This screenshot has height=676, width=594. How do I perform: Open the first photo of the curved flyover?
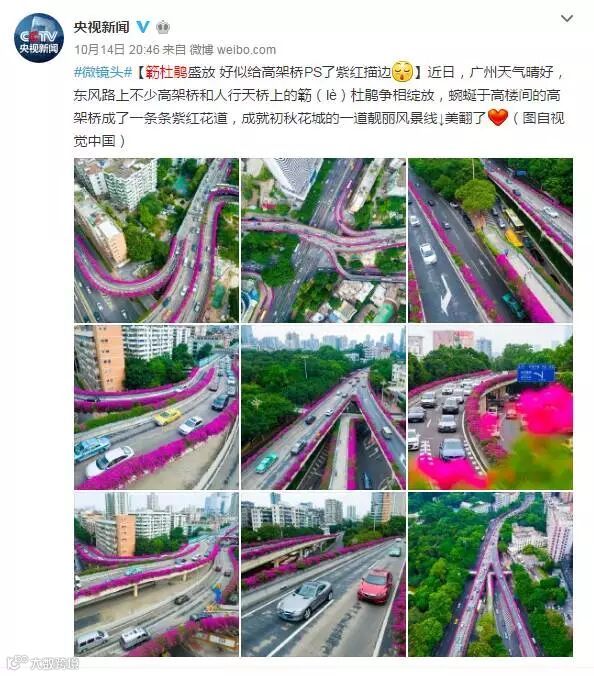tap(156, 240)
